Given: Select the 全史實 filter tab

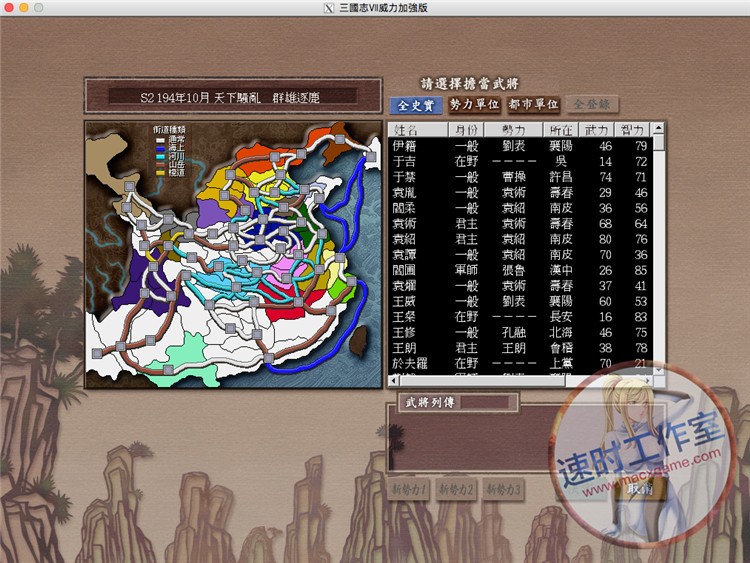Looking at the screenshot, I should pos(416,105).
